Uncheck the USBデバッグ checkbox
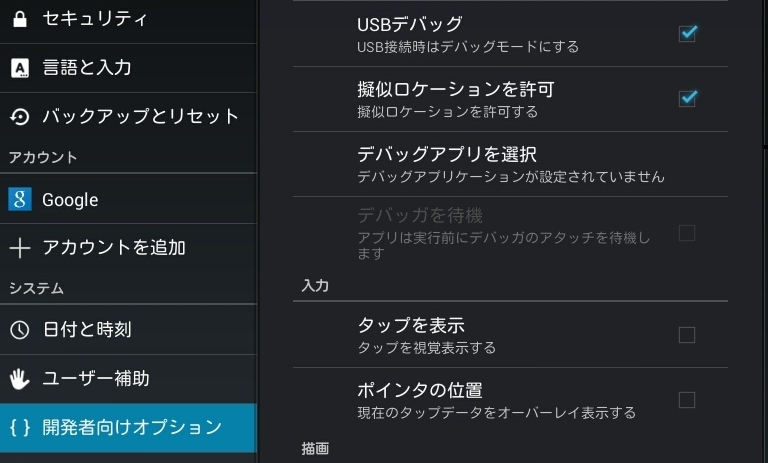The height and width of the screenshot is (463, 768). click(687, 33)
